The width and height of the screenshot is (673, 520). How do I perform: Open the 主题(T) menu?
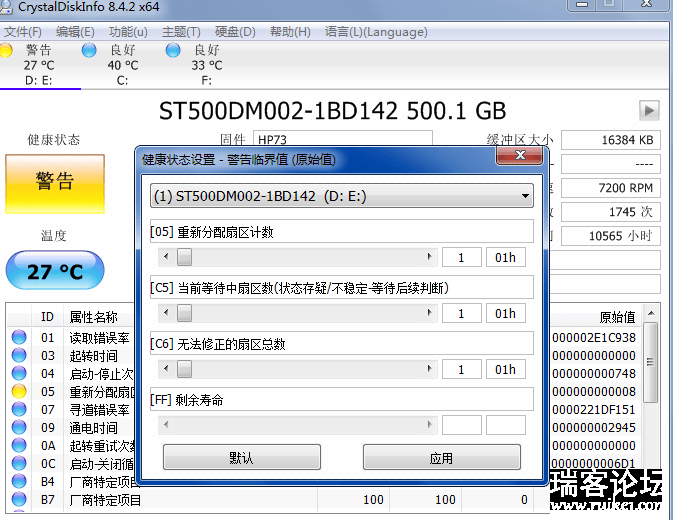pos(181,32)
